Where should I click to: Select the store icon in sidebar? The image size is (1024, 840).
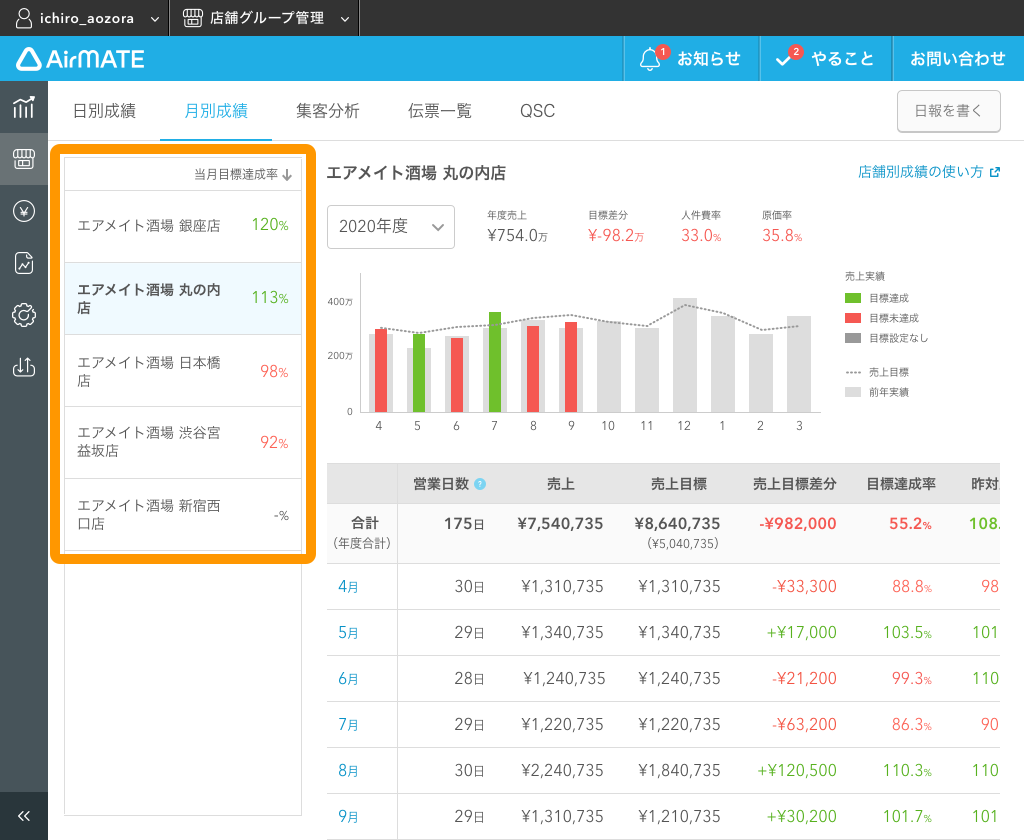click(24, 159)
